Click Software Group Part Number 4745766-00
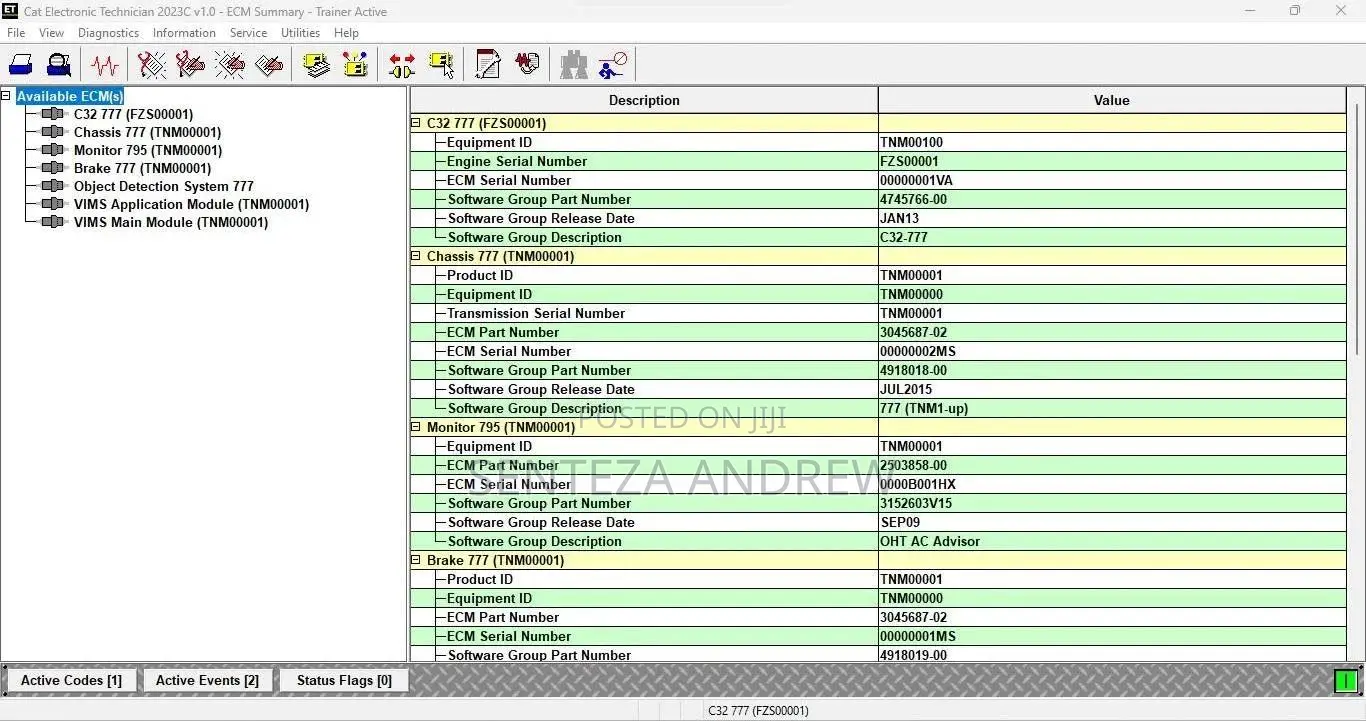 tap(913, 199)
